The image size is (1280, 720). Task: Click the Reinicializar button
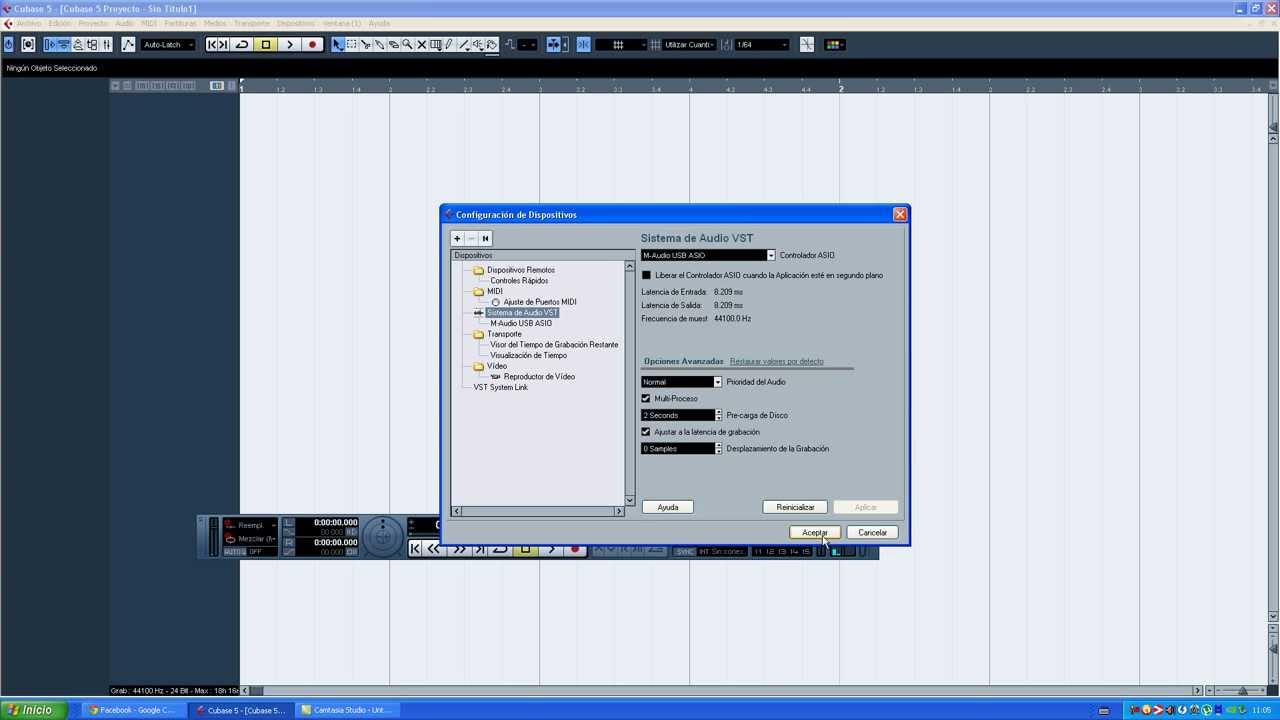tap(795, 507)
